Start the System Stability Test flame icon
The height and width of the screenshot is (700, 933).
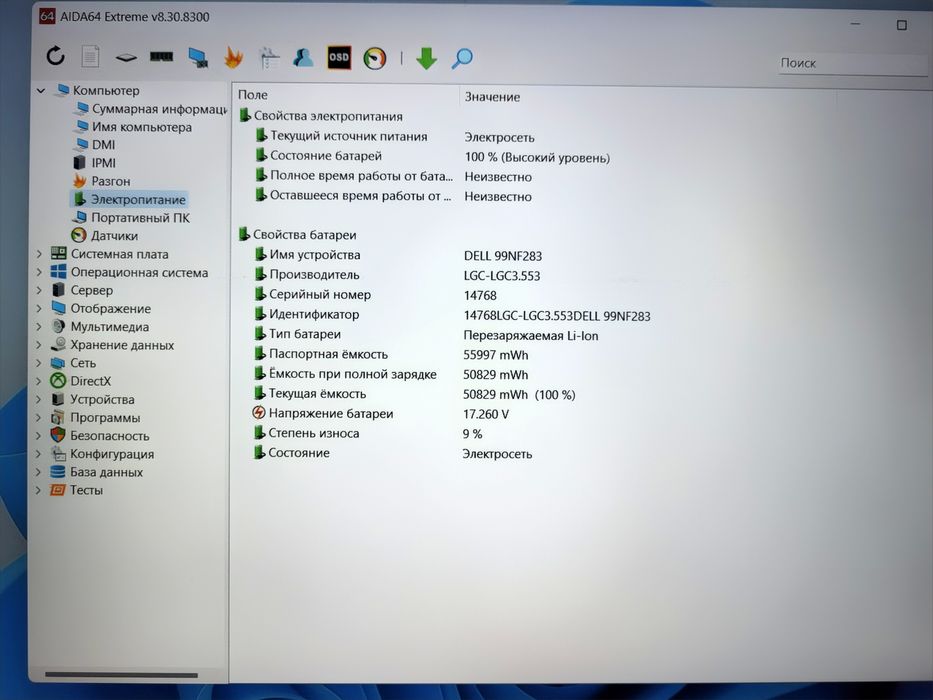tap(233, 58)
